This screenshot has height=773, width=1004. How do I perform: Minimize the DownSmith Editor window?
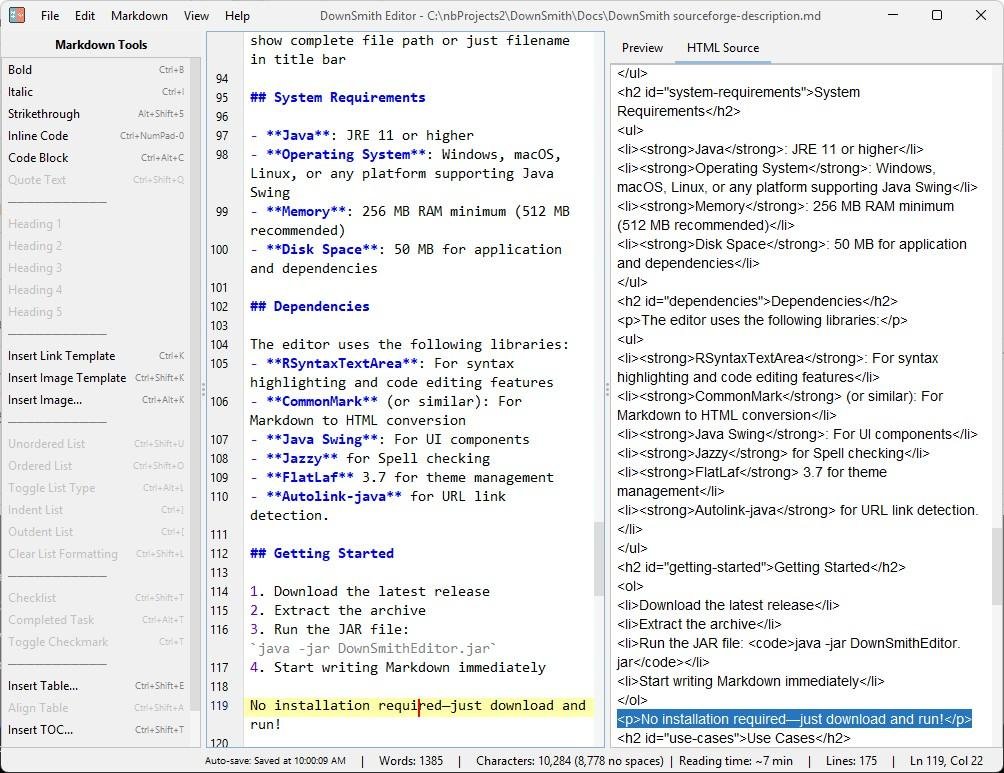[x=893, y=15]
